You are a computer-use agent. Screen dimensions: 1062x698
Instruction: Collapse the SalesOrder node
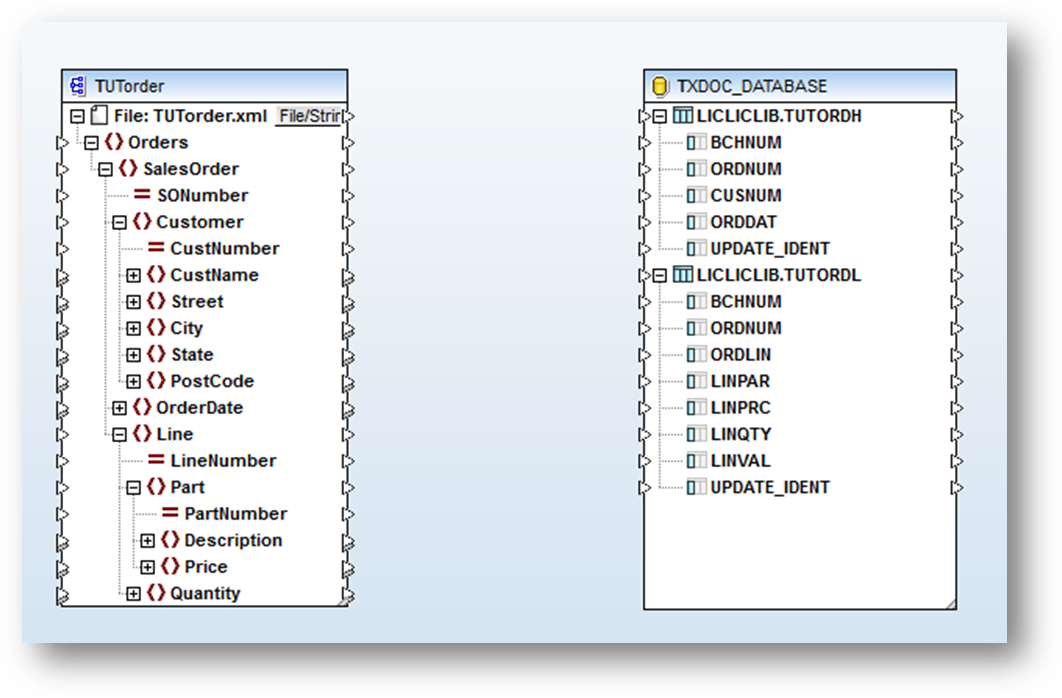tap(106, 169)
